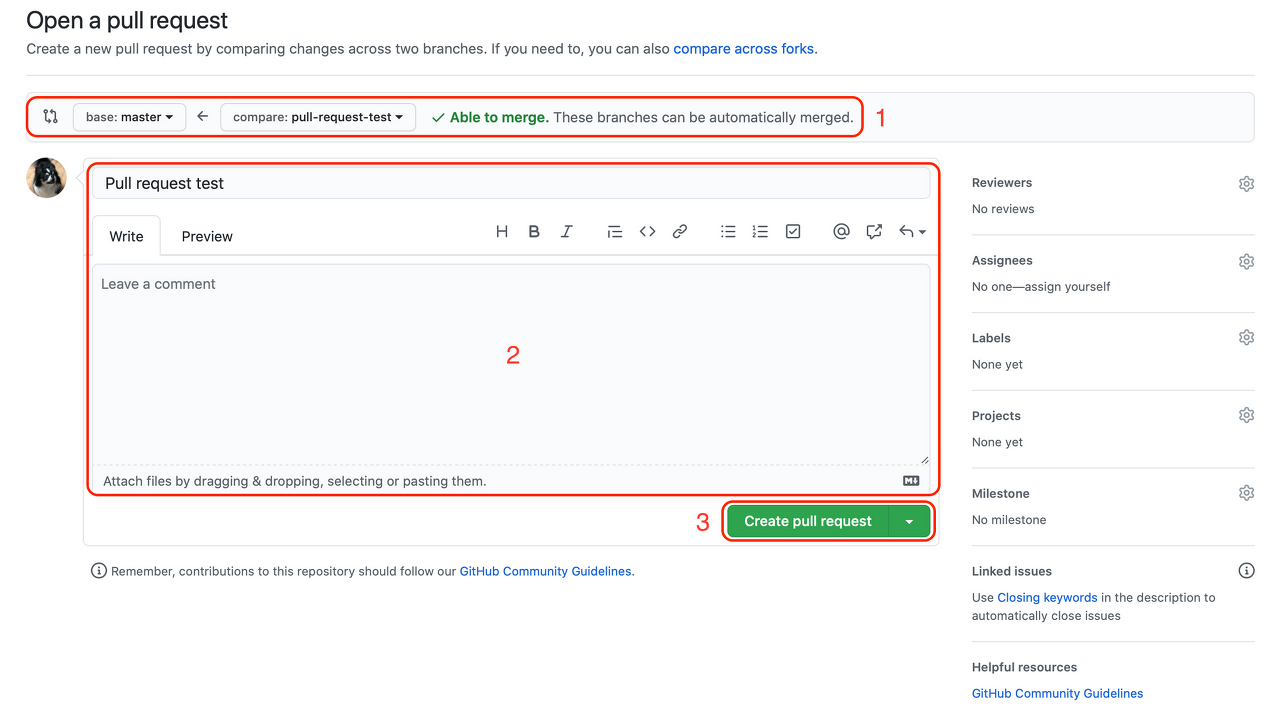The width and height of the screenshot is (1280, 718).
Task: Click the pull request title field
Action: click(x=511, y=183)
